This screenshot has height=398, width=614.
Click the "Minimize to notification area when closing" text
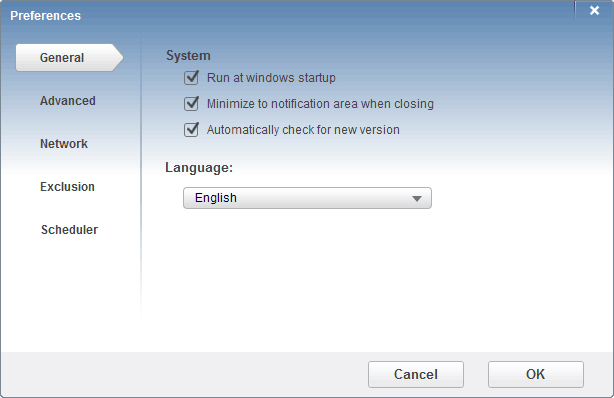(x=320, y=104)
